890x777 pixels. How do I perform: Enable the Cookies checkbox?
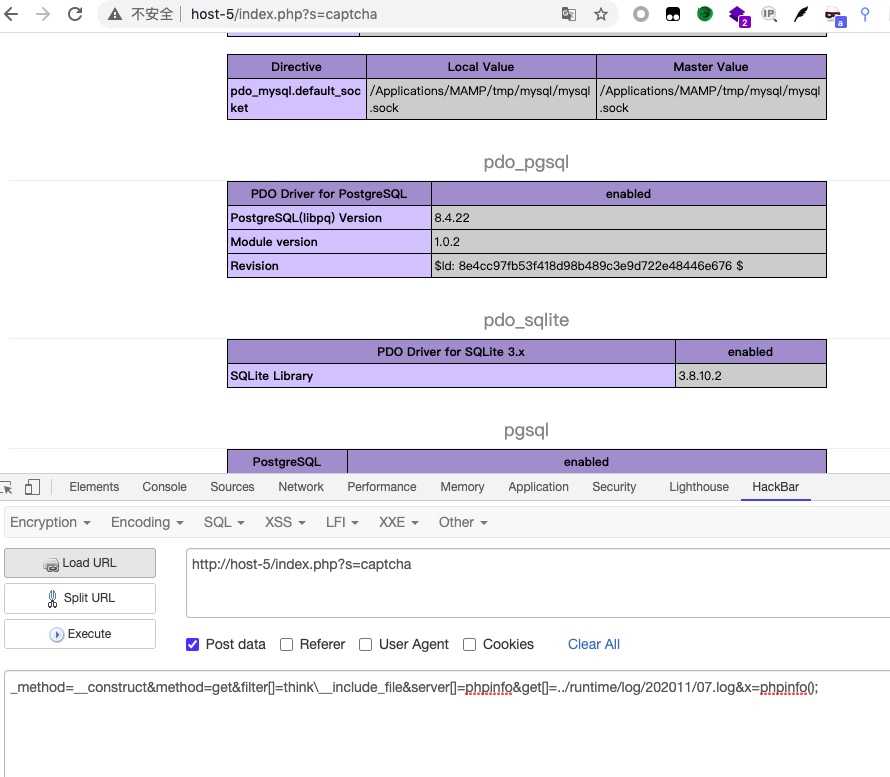(x=469, y=644)
